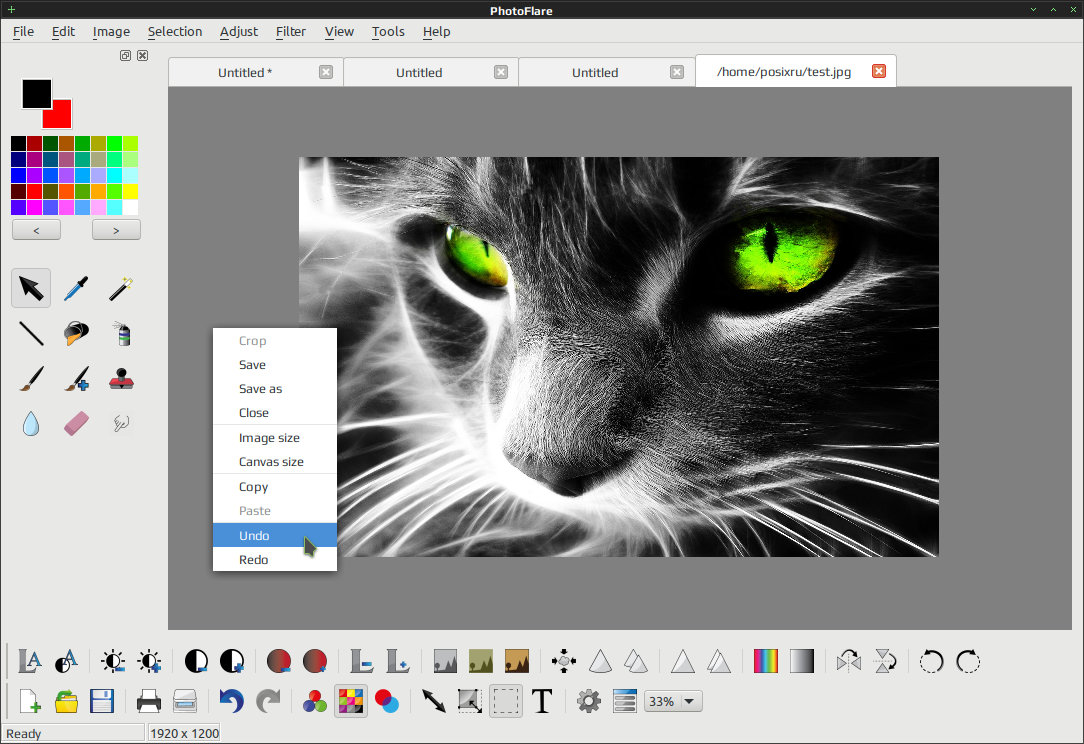Click the black foreground color swatch
Viewport: 1084px width, 744px height.
[36, 93]
